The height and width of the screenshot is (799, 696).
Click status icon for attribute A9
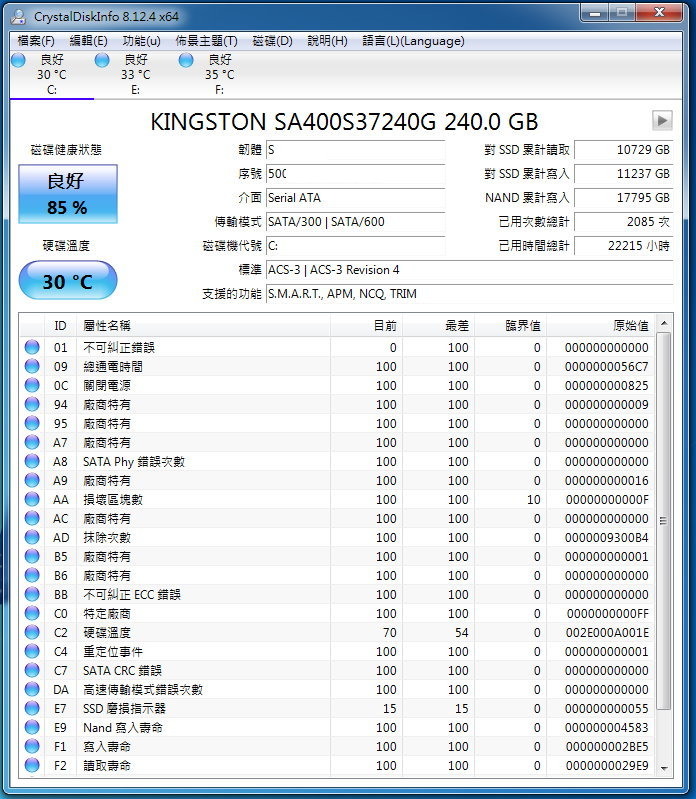(32, 480)
